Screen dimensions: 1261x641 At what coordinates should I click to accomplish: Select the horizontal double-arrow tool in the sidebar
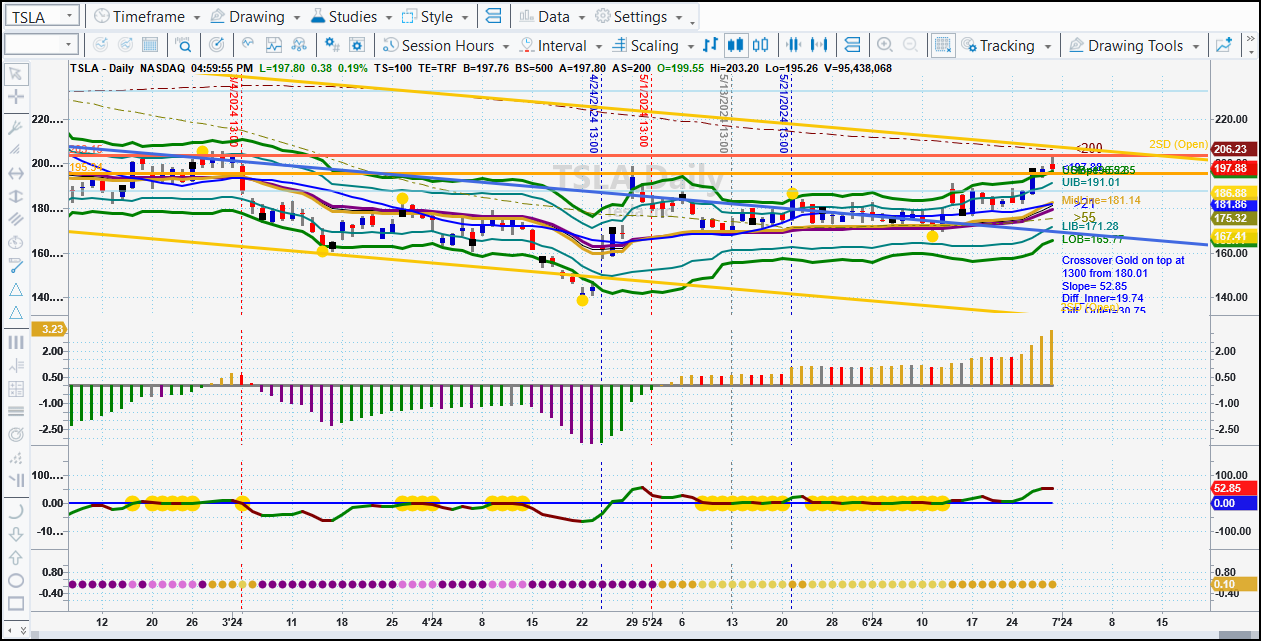coord(16,173)
